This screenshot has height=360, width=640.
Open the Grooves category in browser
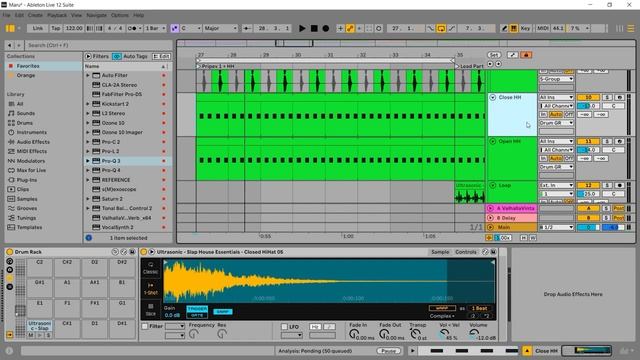coord(27,208)
